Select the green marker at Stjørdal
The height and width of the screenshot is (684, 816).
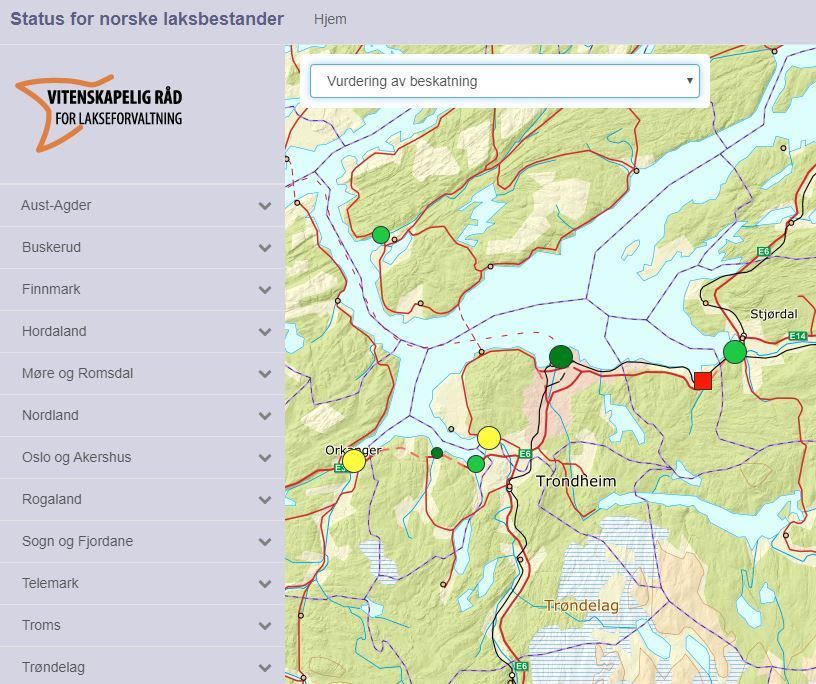click(x=734, y=351)
